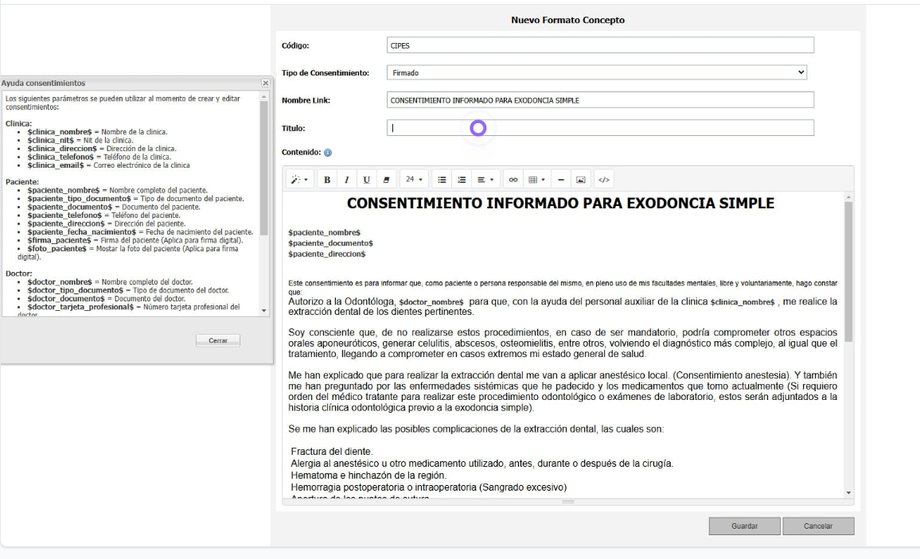Open the Tipo de Consentimiento dropdown

coord(597,73)
